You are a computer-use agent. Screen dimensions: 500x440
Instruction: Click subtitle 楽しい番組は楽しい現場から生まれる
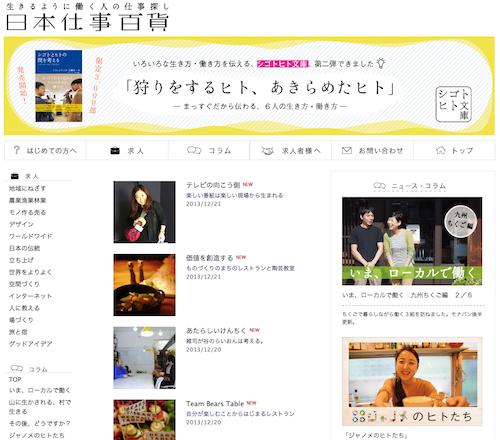pos(235,195)
